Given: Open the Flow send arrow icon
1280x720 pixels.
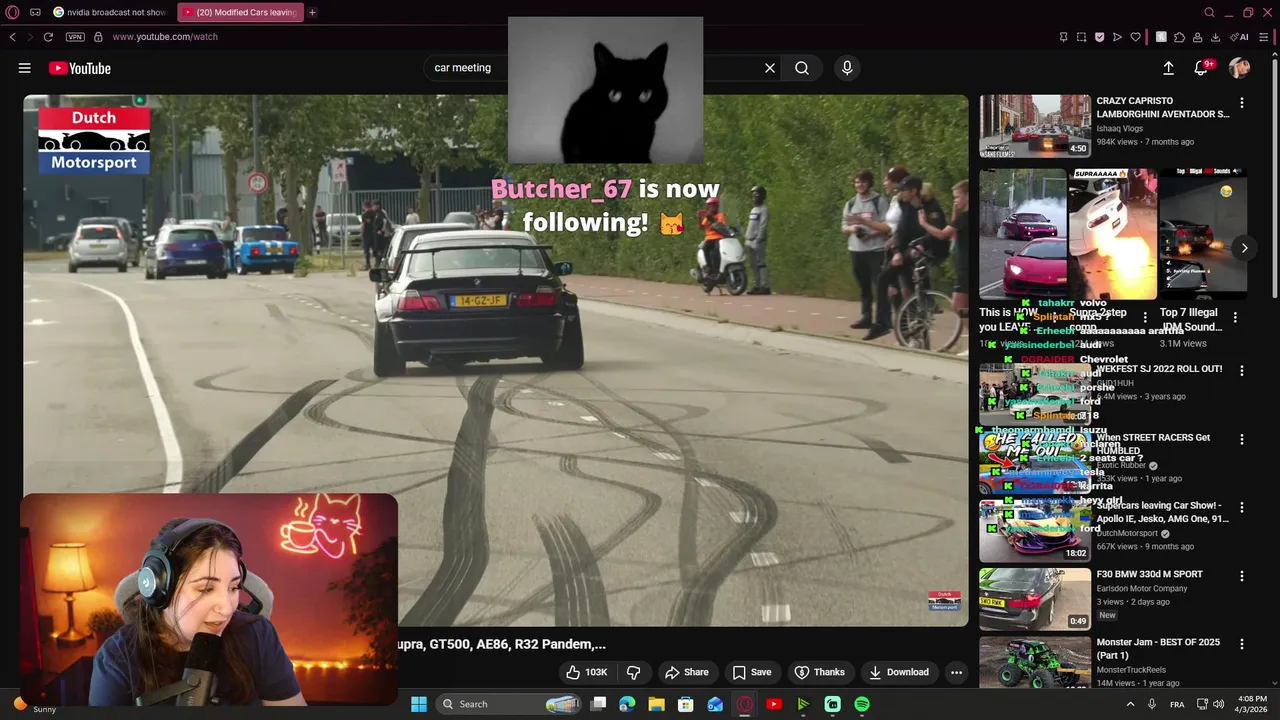Looking at the screenshot, I should [1117, 37].
